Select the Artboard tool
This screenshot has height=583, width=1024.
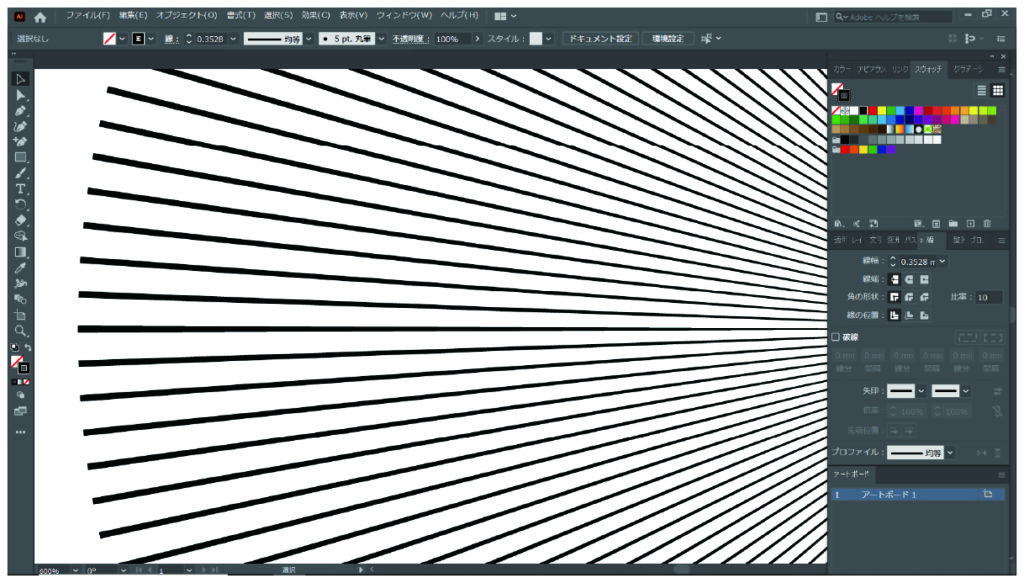tap(20, 315)
